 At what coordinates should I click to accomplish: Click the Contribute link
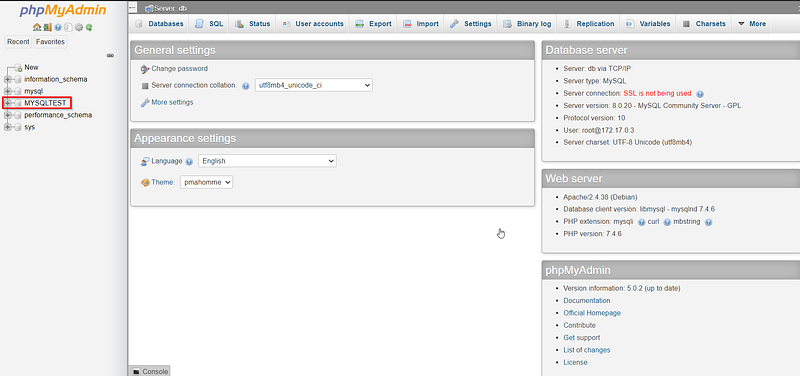tap(580, 325)
